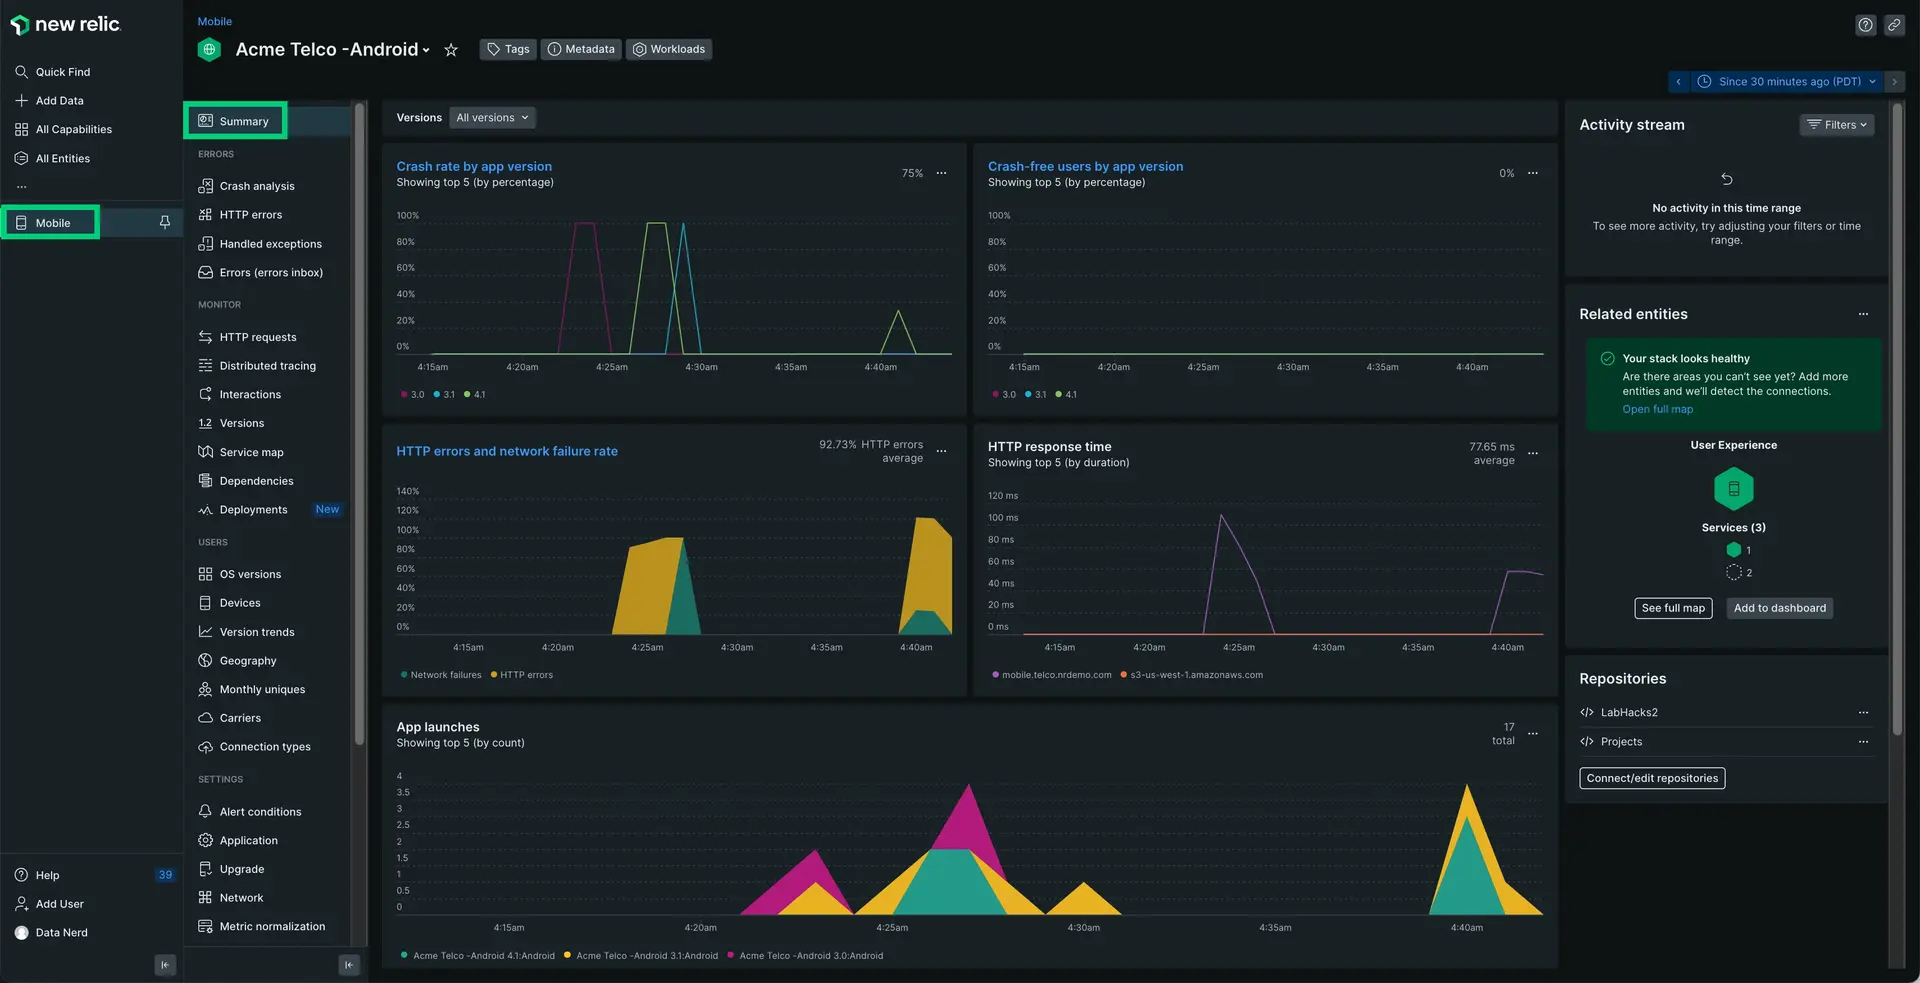
Task: Star the Acme Telco -Android app as favorite
Action: pos(450,49)
